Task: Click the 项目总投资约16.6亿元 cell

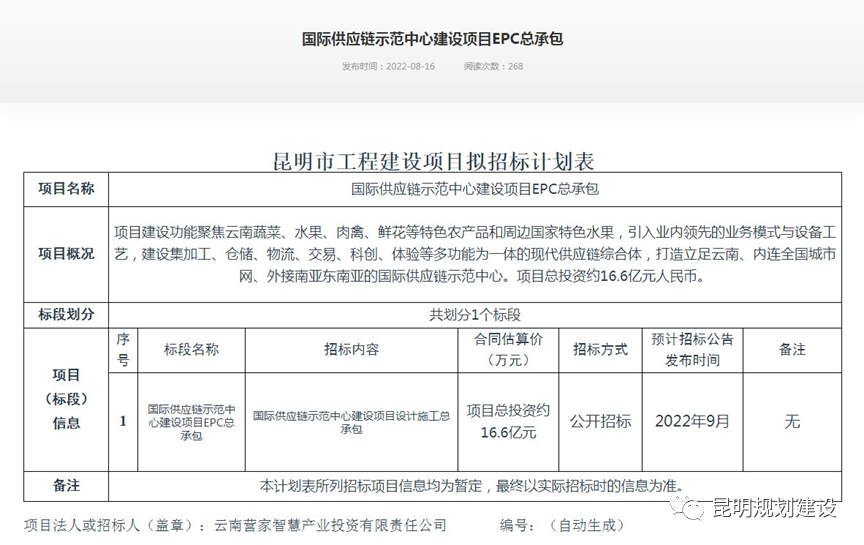Action: coord(508,421)
